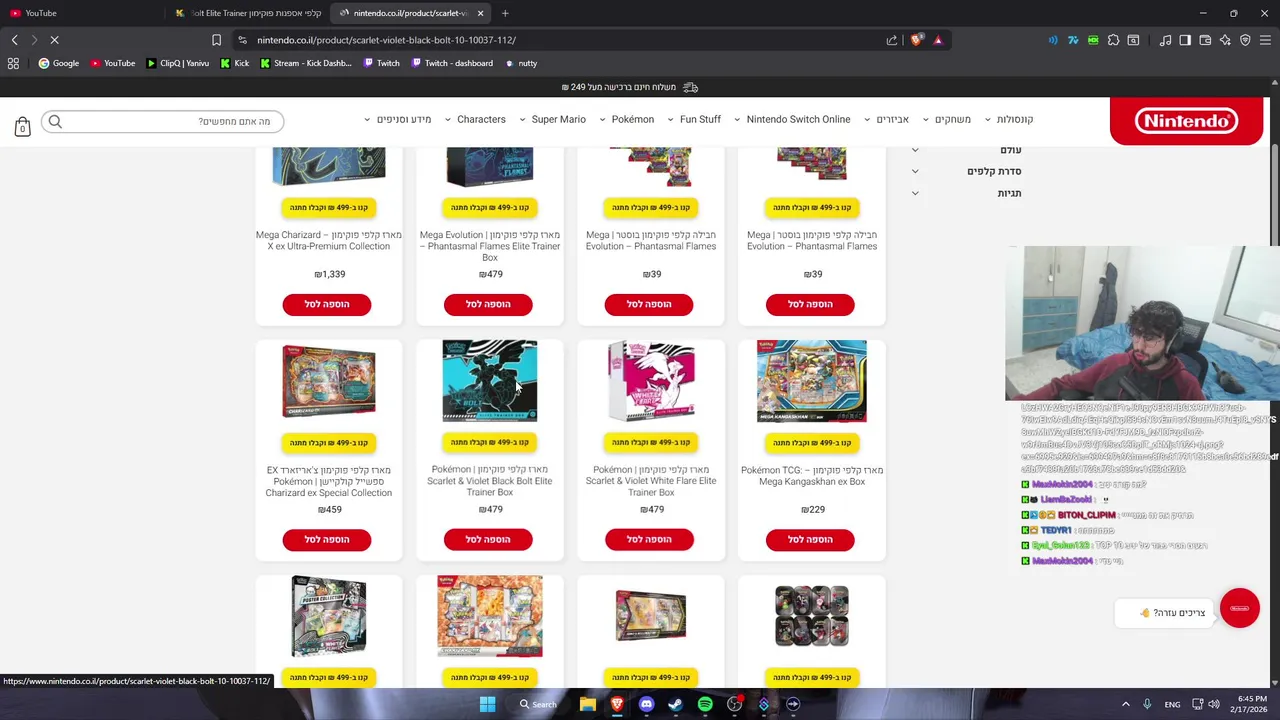
Task: Open a new browser tab
Action: tap(505, 13)
